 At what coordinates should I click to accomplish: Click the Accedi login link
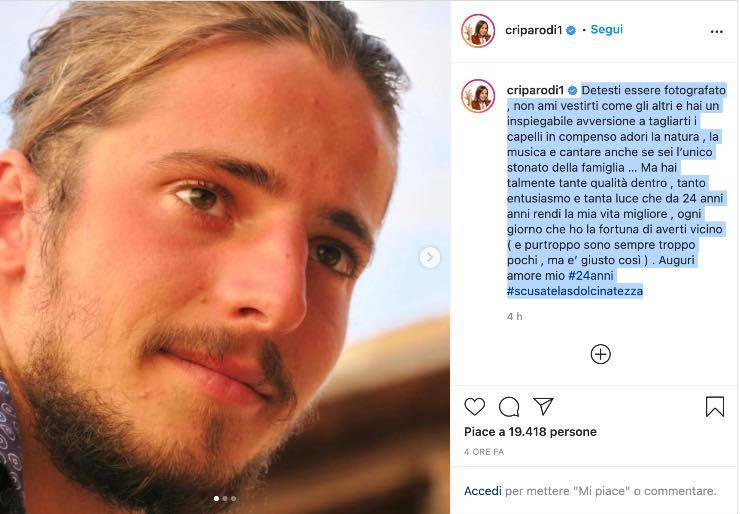coord(482,491)
